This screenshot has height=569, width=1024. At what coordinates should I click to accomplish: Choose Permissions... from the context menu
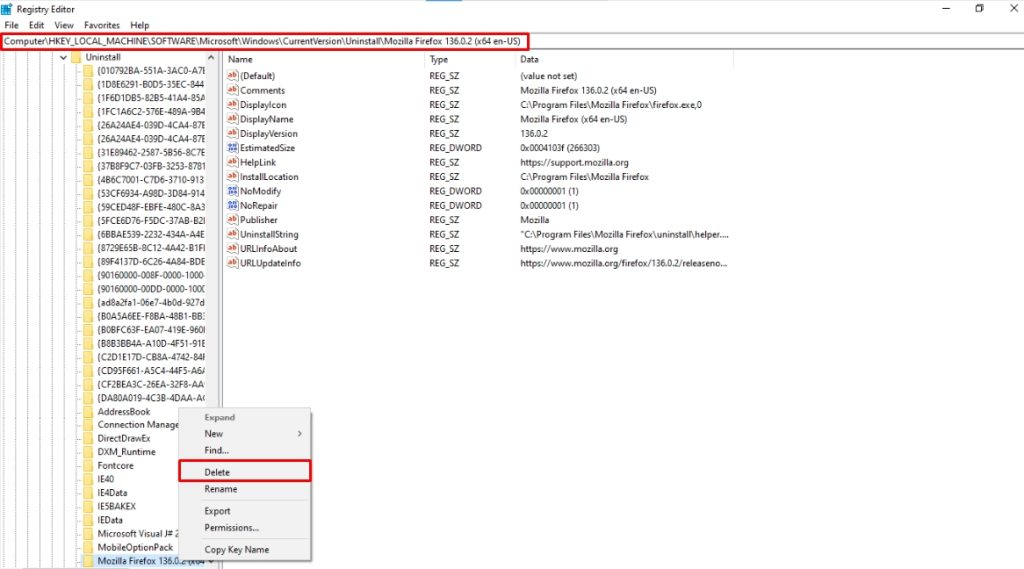245,528
